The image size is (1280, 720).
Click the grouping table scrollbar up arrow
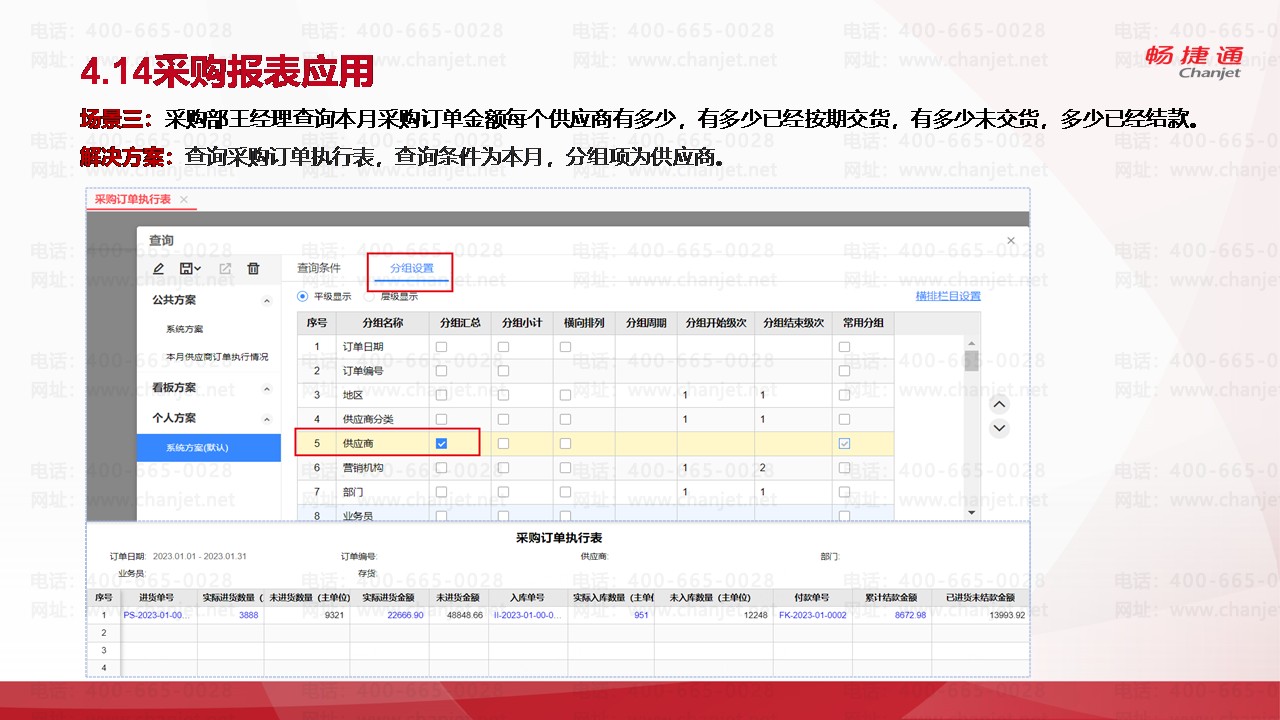coord(971,343)
